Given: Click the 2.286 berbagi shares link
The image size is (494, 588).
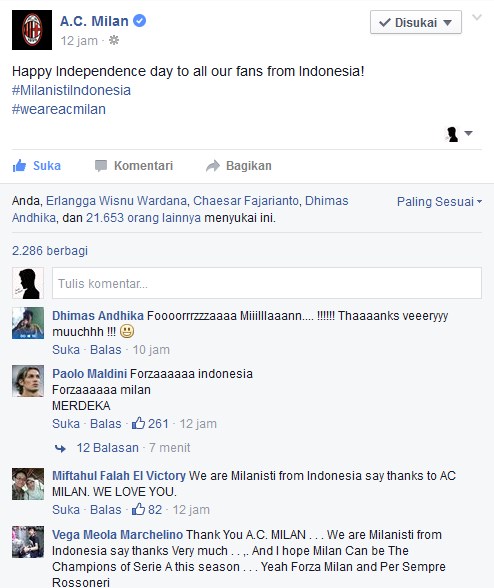Looking at the screenshot, I should (x=50, y=250).
